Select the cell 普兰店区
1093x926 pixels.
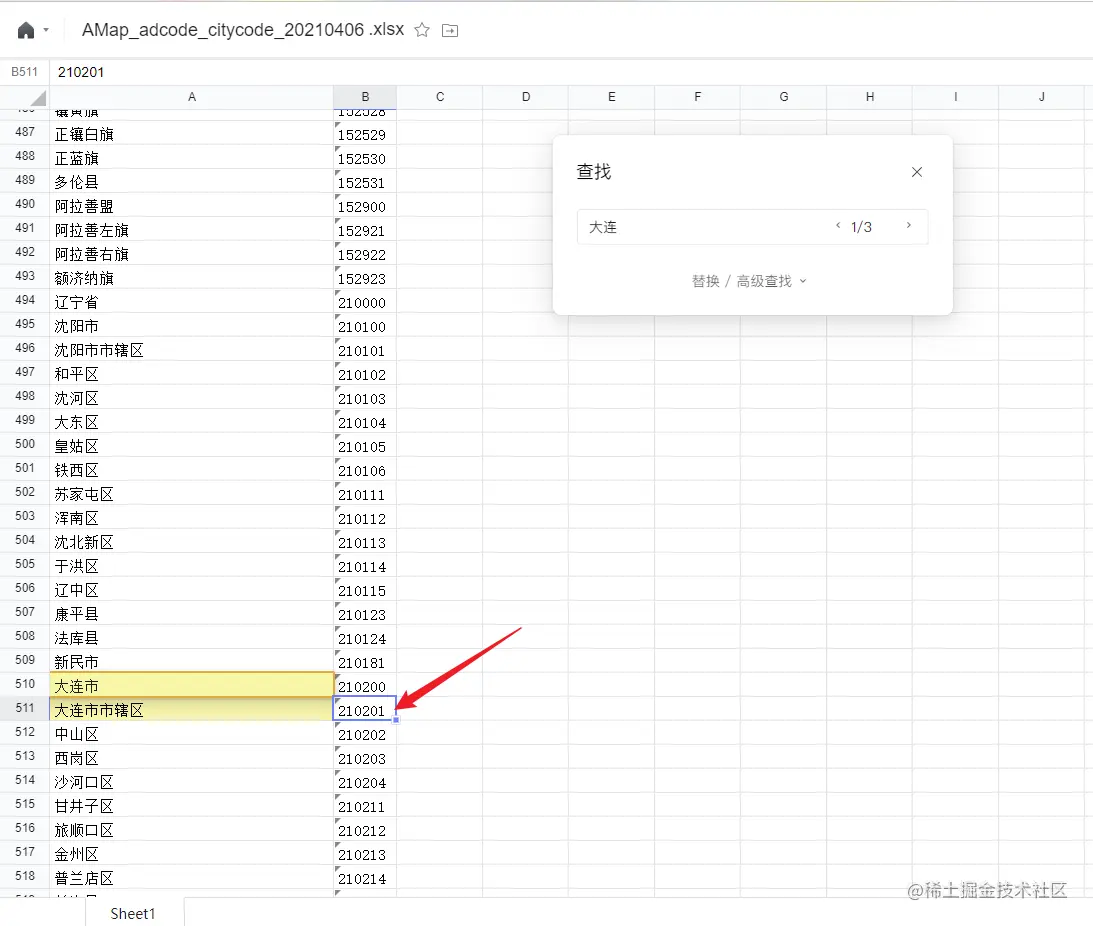point(192,878)
